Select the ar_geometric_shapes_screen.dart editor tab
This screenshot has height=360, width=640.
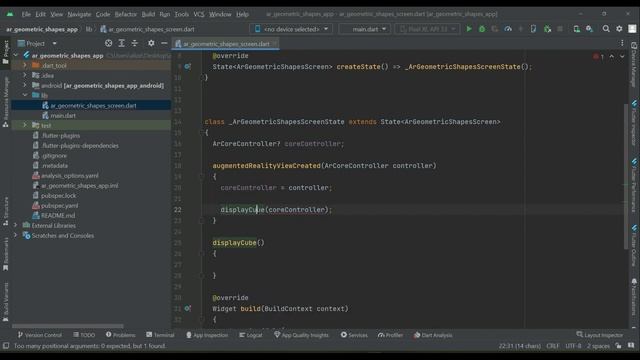[x=226, y=43]
